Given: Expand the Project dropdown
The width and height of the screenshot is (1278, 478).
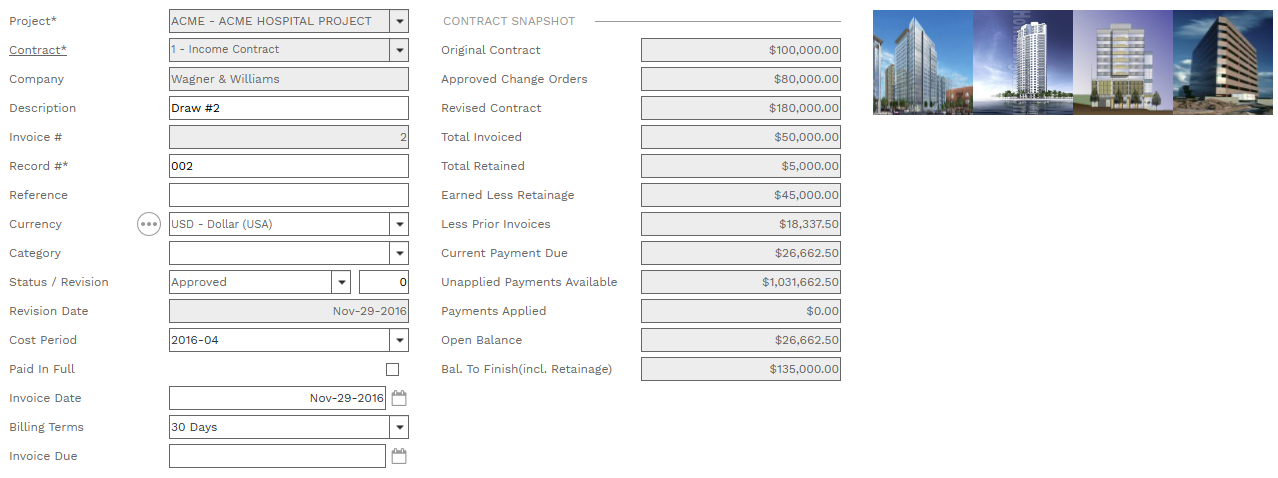Looking at the screenshot, I should (399, 21).
